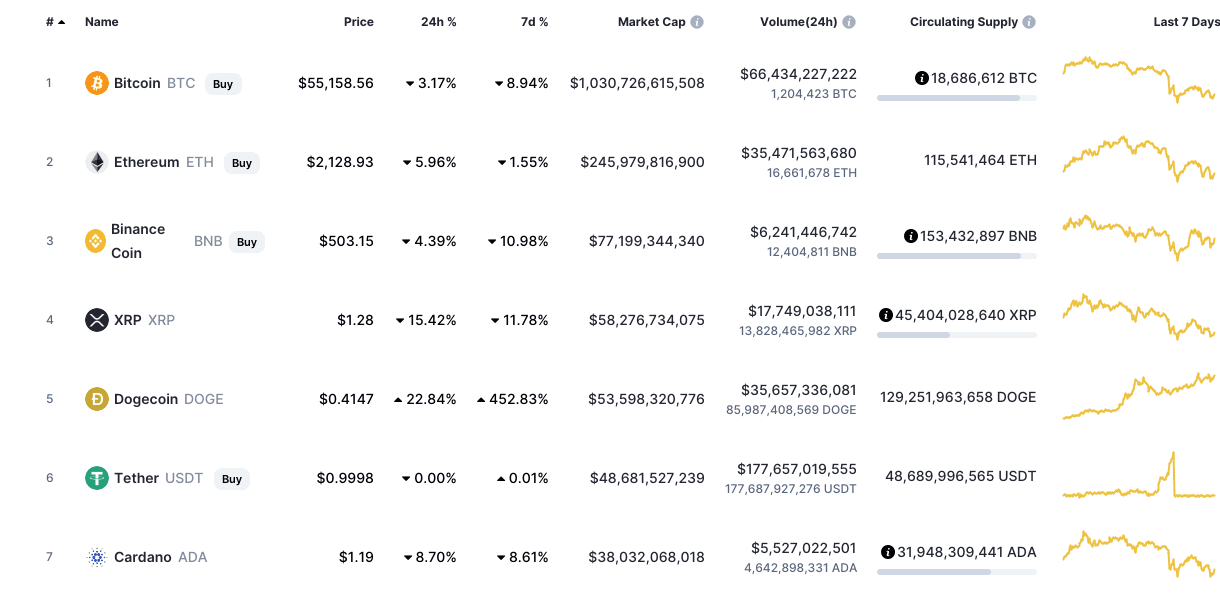Select the Ethereum diamond logo
Screen dimensions: 1220x600
pos(96,161)
